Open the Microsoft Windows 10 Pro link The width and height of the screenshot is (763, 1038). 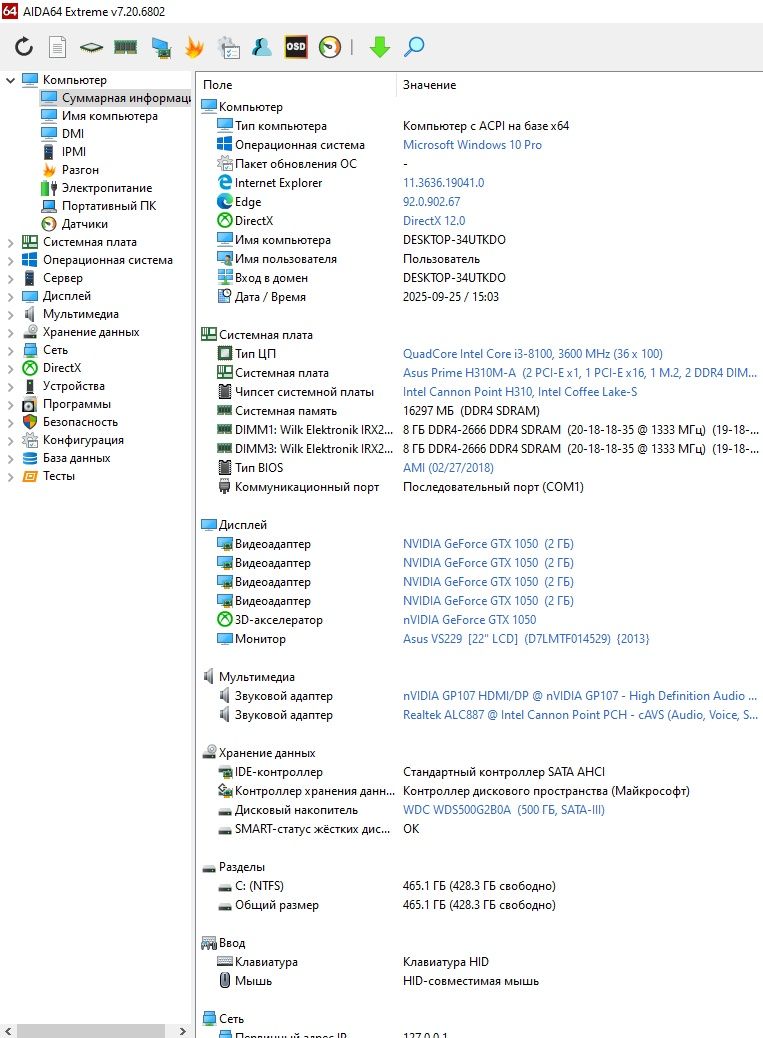click(x=472, y=144)
